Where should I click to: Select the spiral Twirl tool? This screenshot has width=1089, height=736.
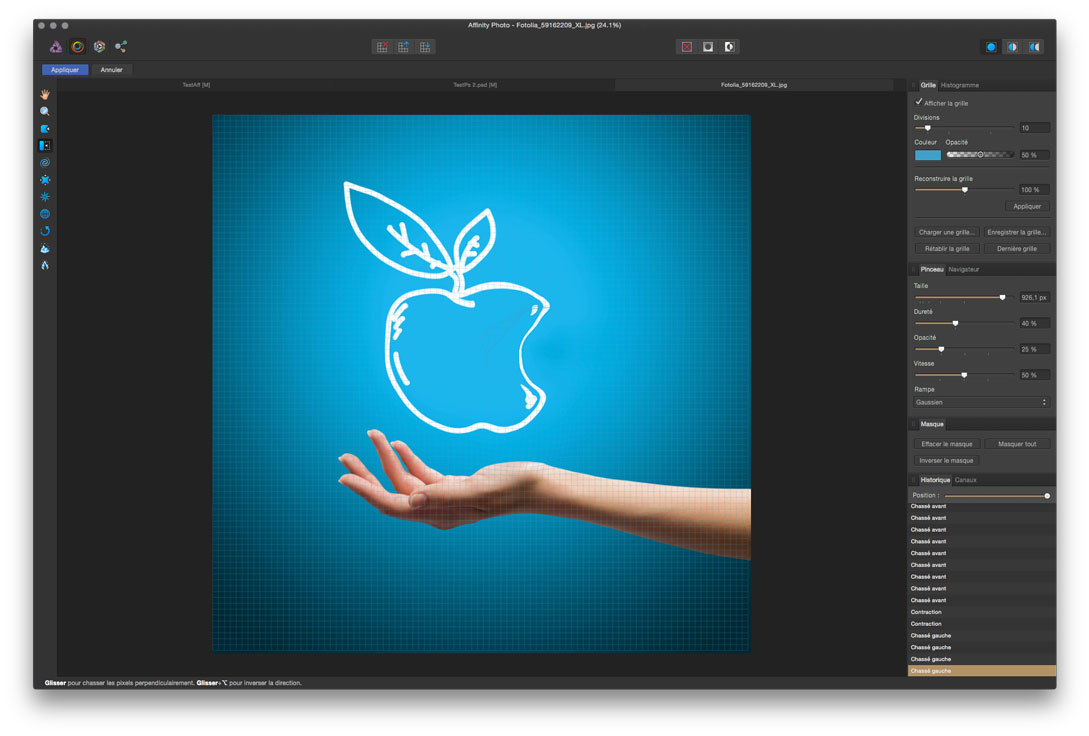click(x=45, y=162)
